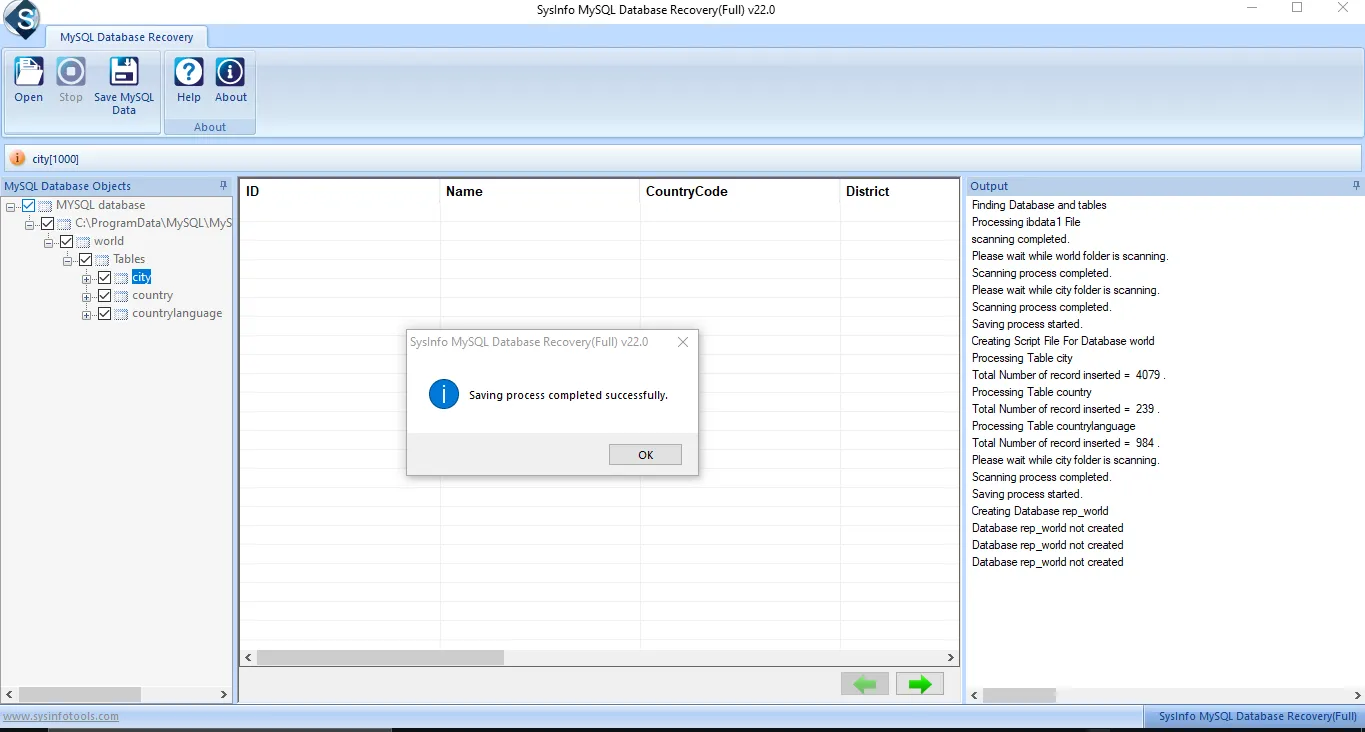Click the 'Processing ibdata1 File' log line

[1026, 222]
